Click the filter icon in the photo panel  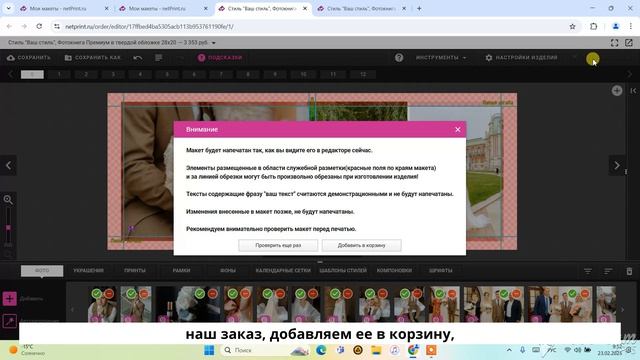point(588,271)
